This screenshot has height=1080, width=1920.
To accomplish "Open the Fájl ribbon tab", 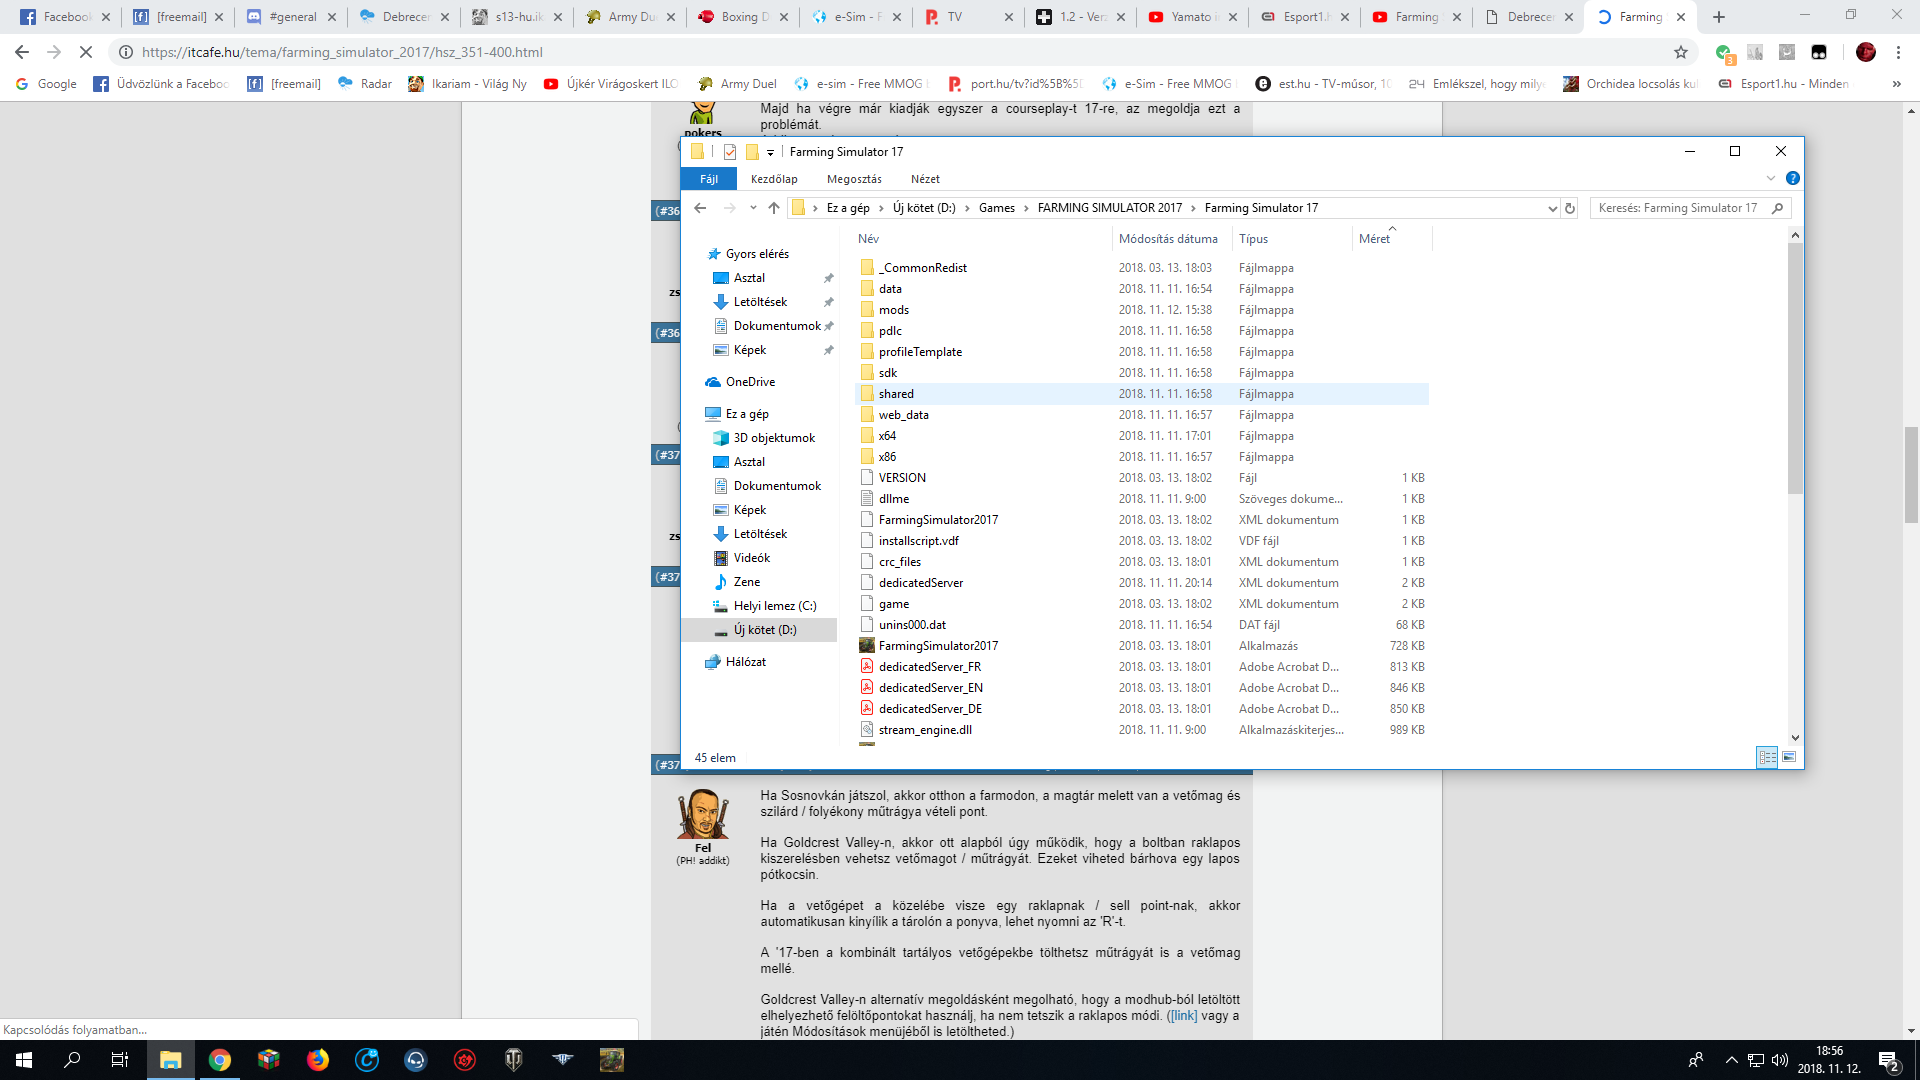I will tap(709, 179).
